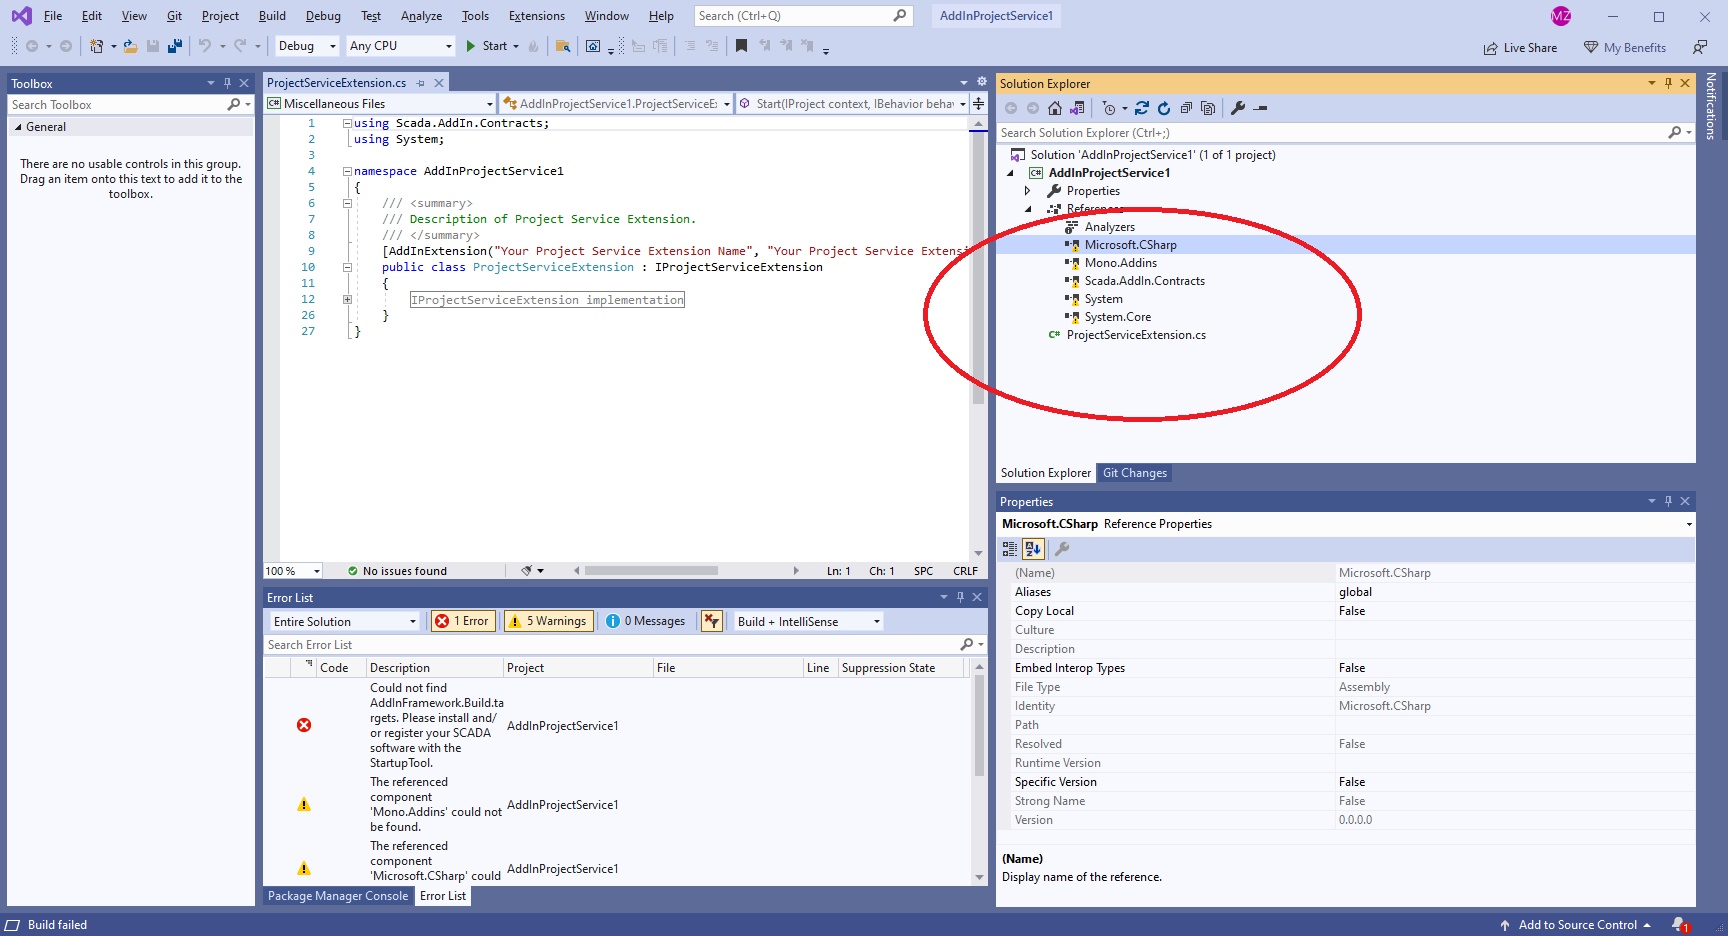Click the Show All Files icon
The image size is (1728, 936).
coord(1208,108)
